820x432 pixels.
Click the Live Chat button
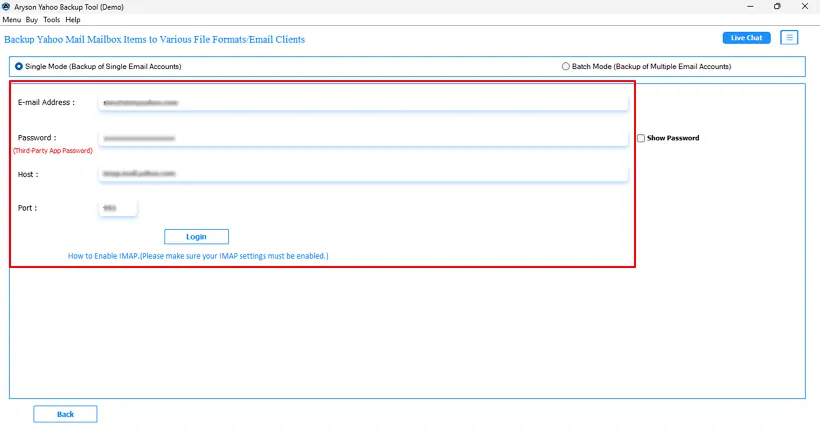[x=746, y=38]
